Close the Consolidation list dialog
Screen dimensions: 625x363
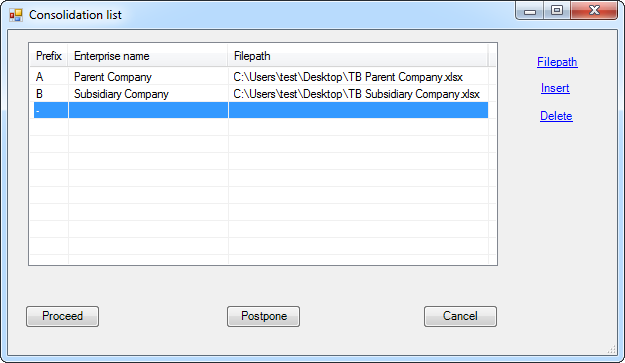point(594,11)
